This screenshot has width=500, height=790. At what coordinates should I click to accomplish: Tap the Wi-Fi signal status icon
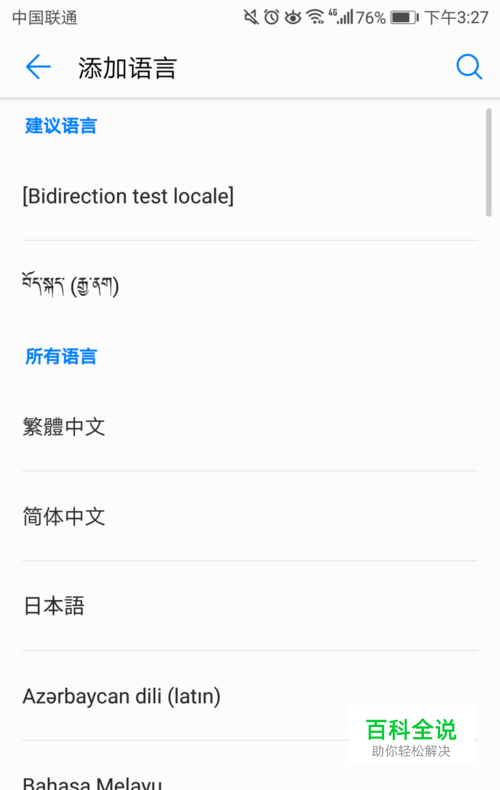click(x=316, y=18)
